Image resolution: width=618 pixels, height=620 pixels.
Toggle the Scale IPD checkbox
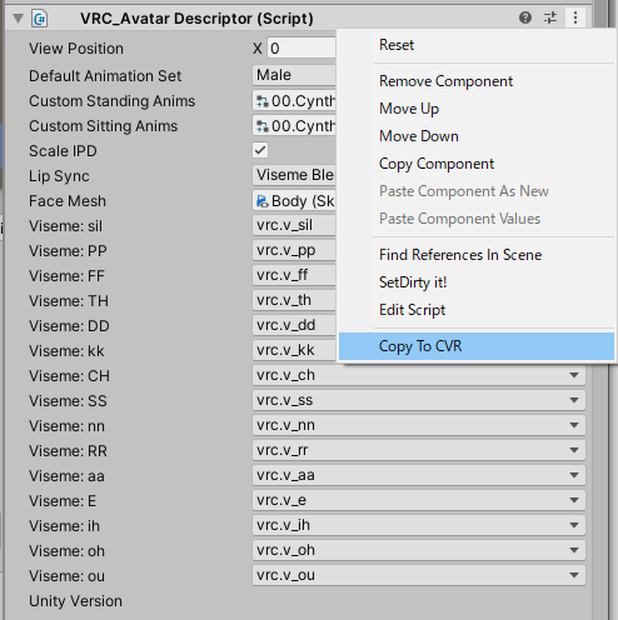tap(260, 150)
